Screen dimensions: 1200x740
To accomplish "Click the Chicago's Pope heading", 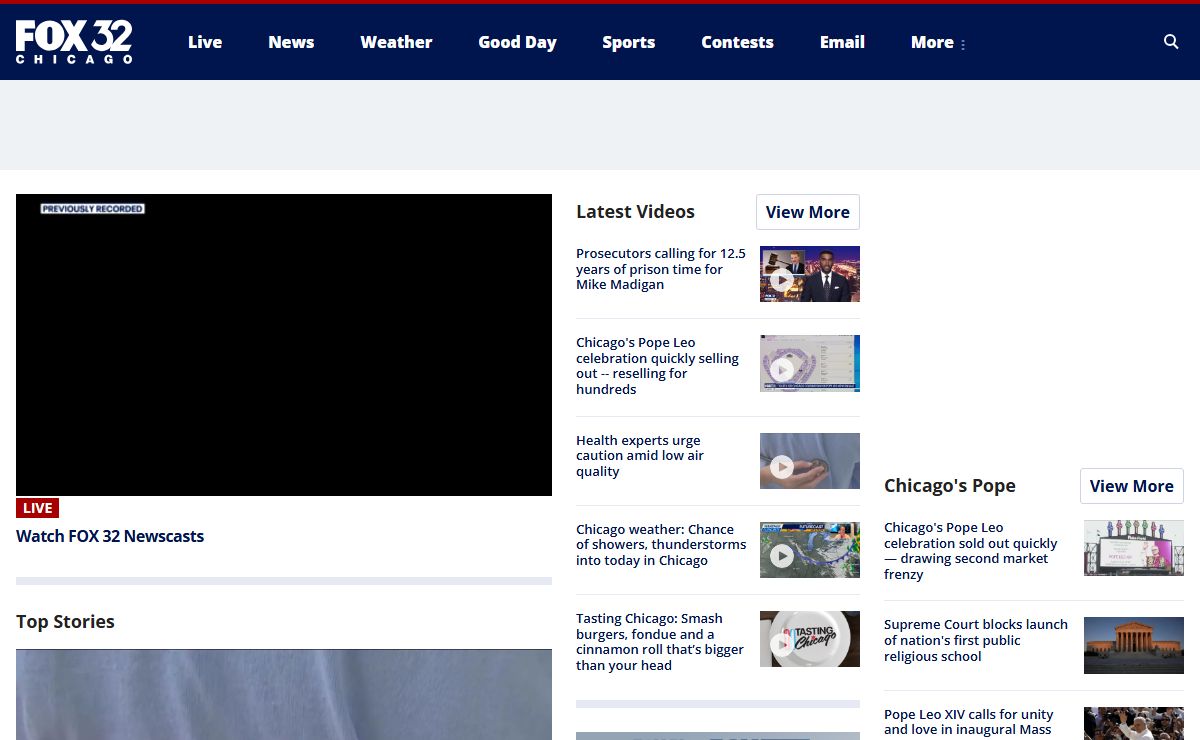I will coord(950,486).
